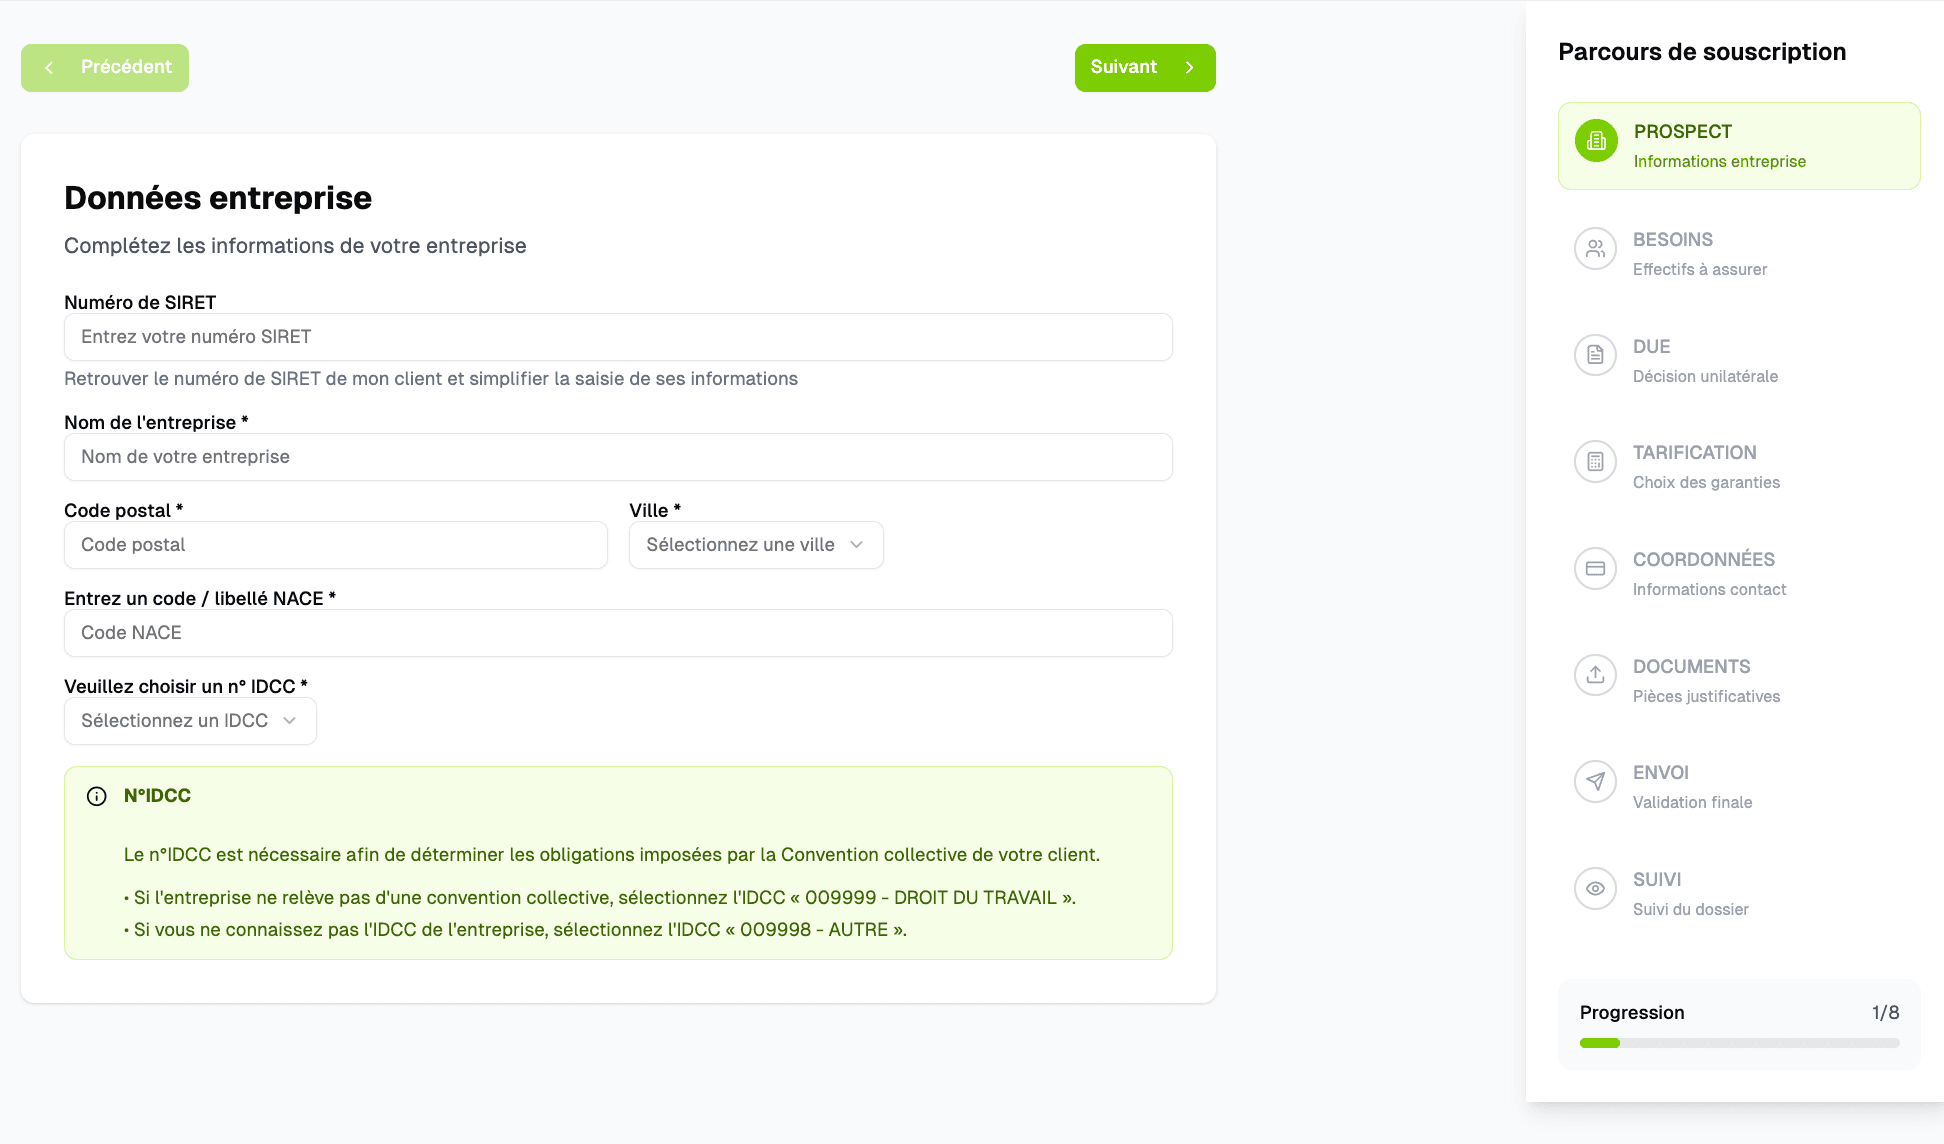Click the DUE document icon

point(1595,355)
